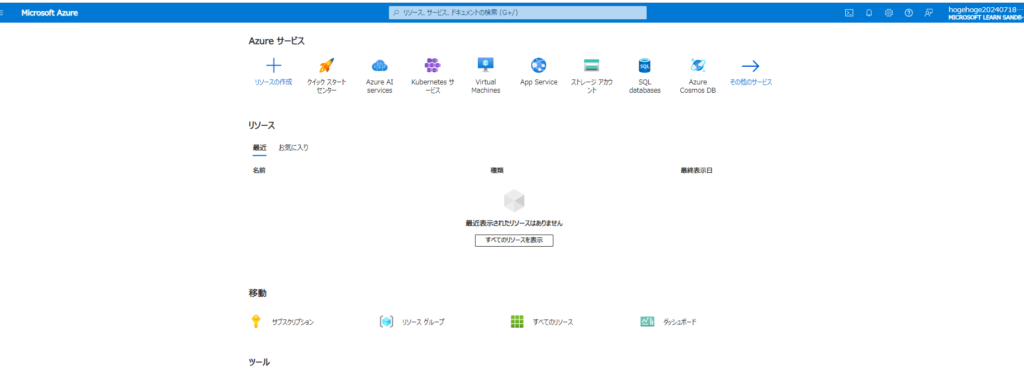
Task: Open すべてのリソース grid icon
Action: tap(517, 322)
